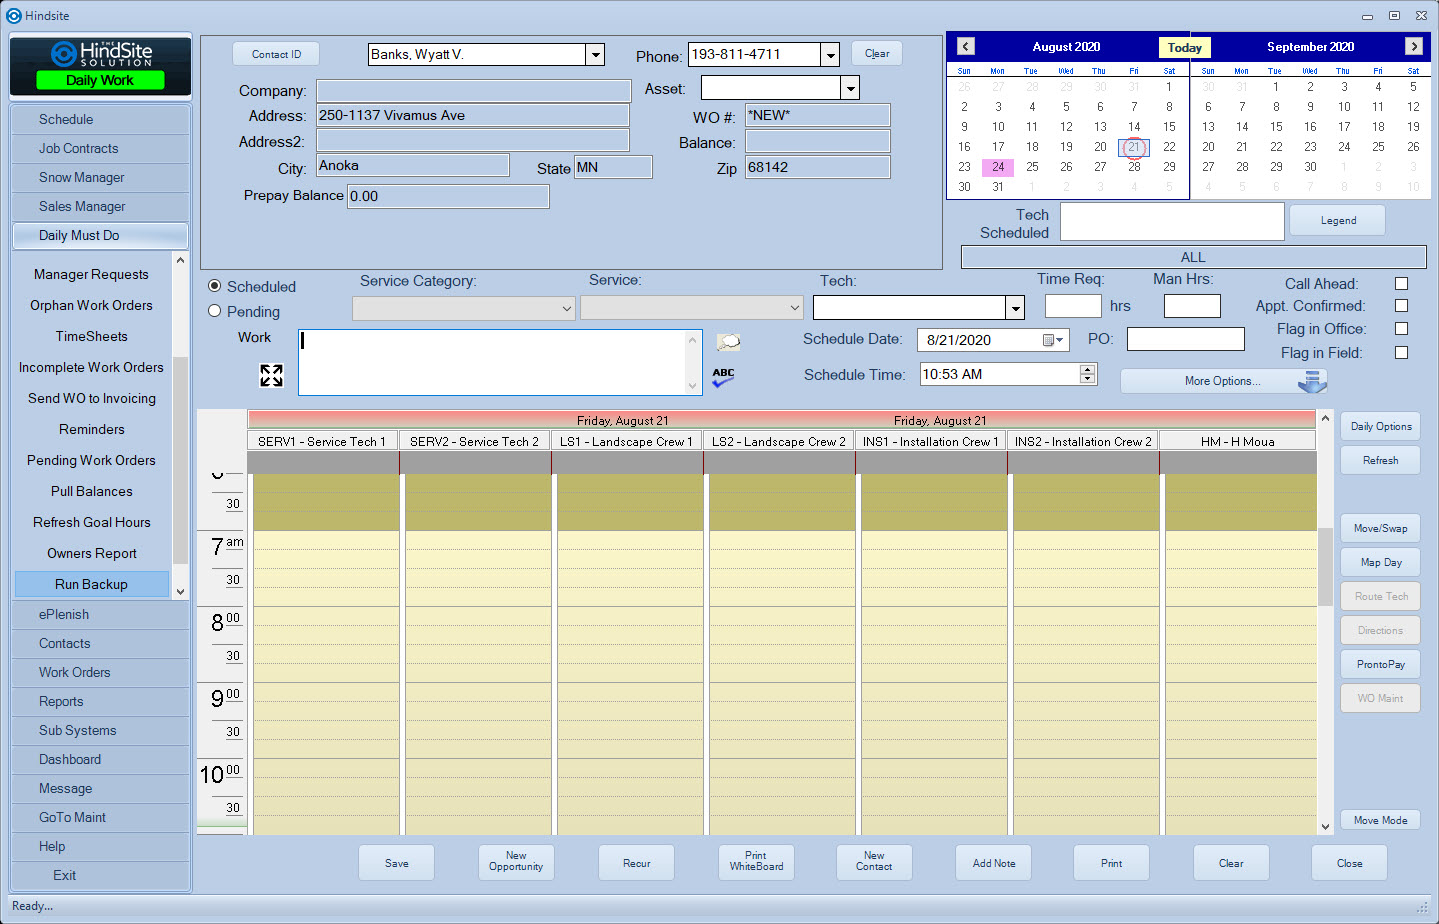Expand the Work field with the four-arrow icon
Viewport: 1439px width, 924px height.
pos(270,375)
